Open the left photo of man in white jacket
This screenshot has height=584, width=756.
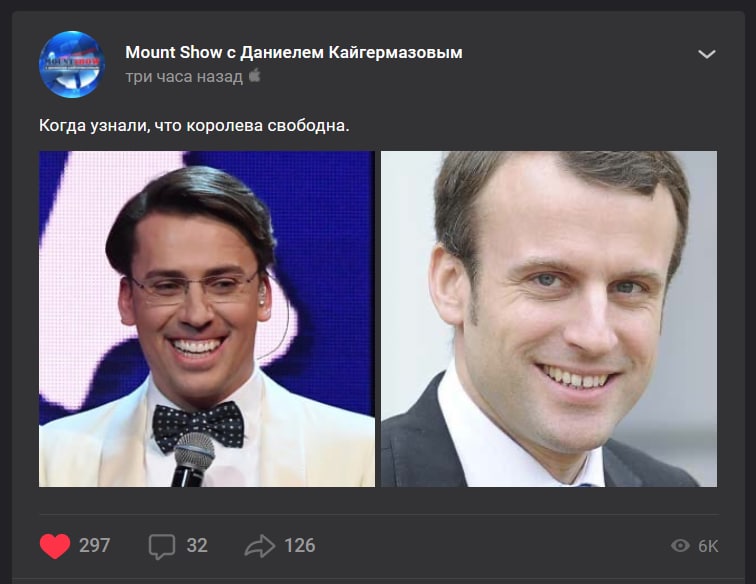(207, 319)
